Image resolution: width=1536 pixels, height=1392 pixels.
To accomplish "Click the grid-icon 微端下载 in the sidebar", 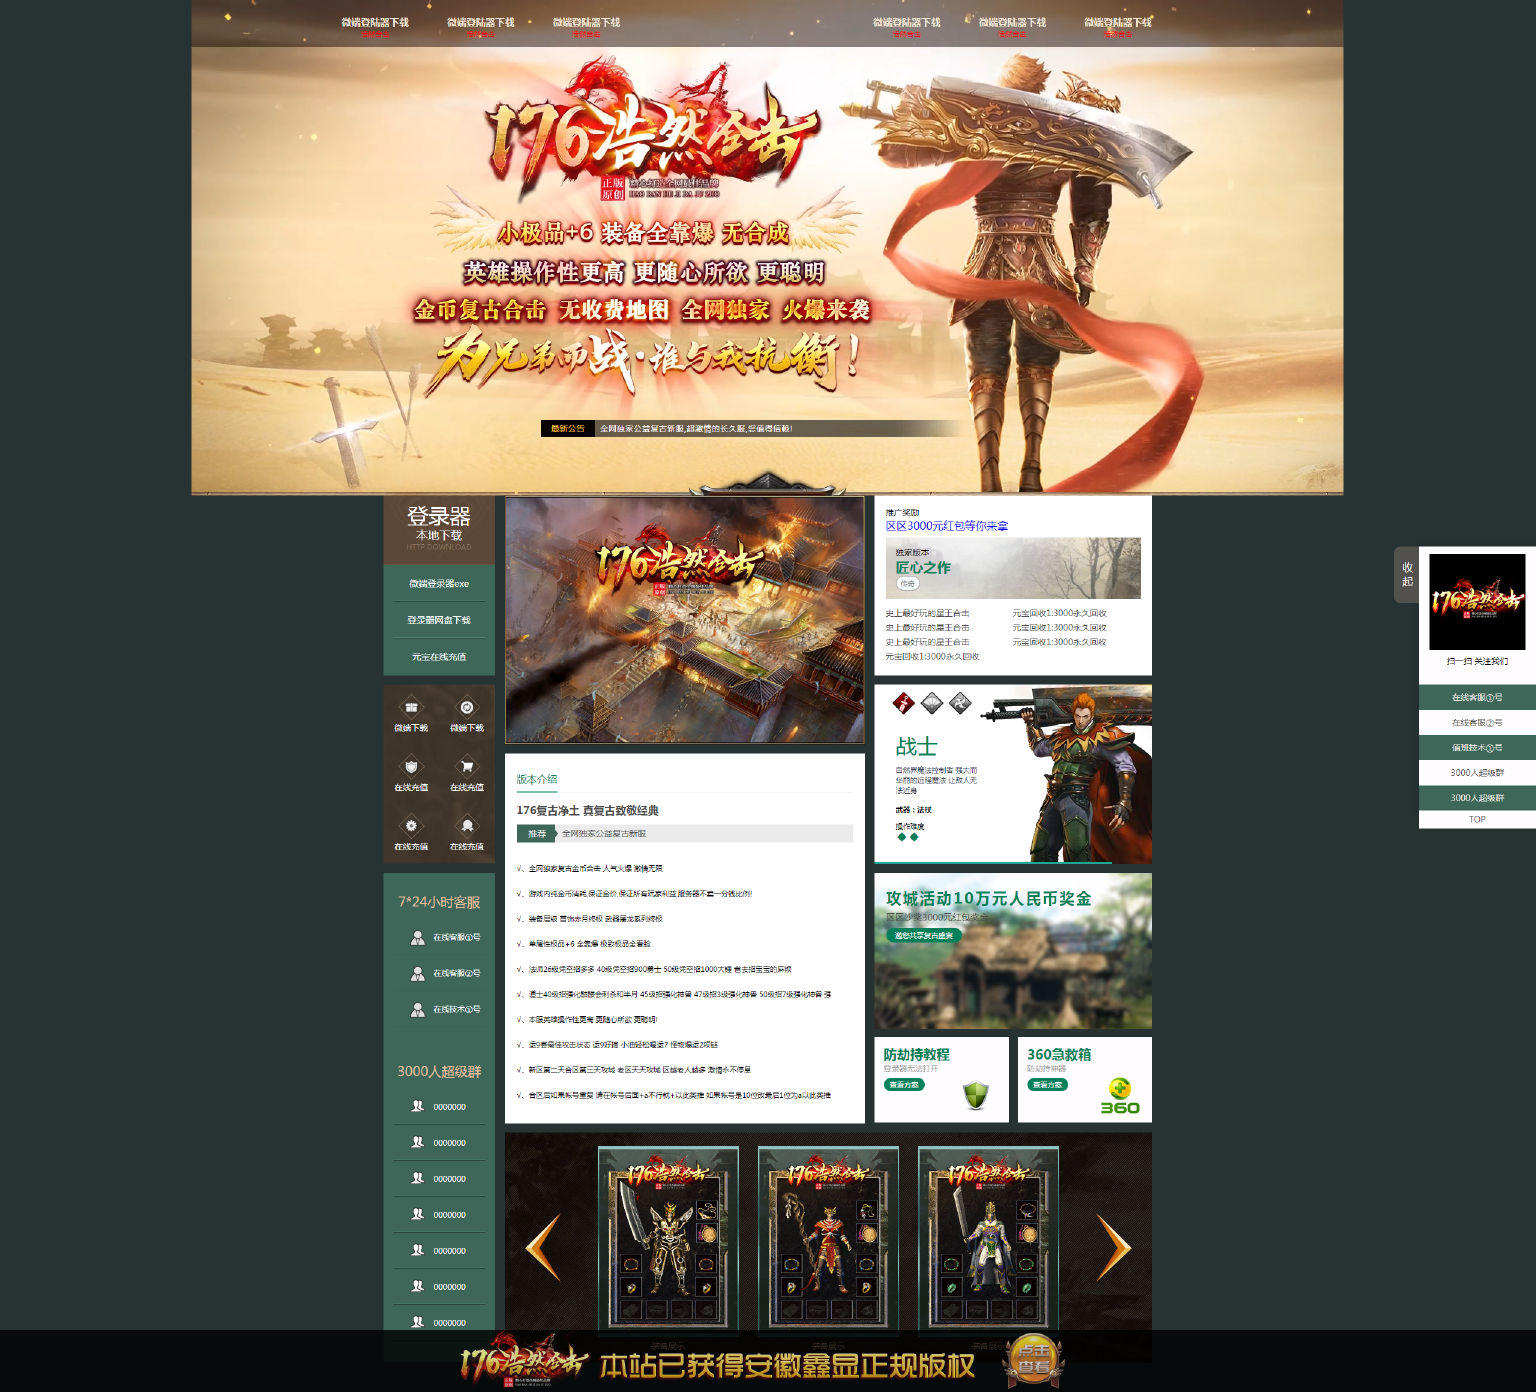I will pyautogui.click(x=411, y=707).
